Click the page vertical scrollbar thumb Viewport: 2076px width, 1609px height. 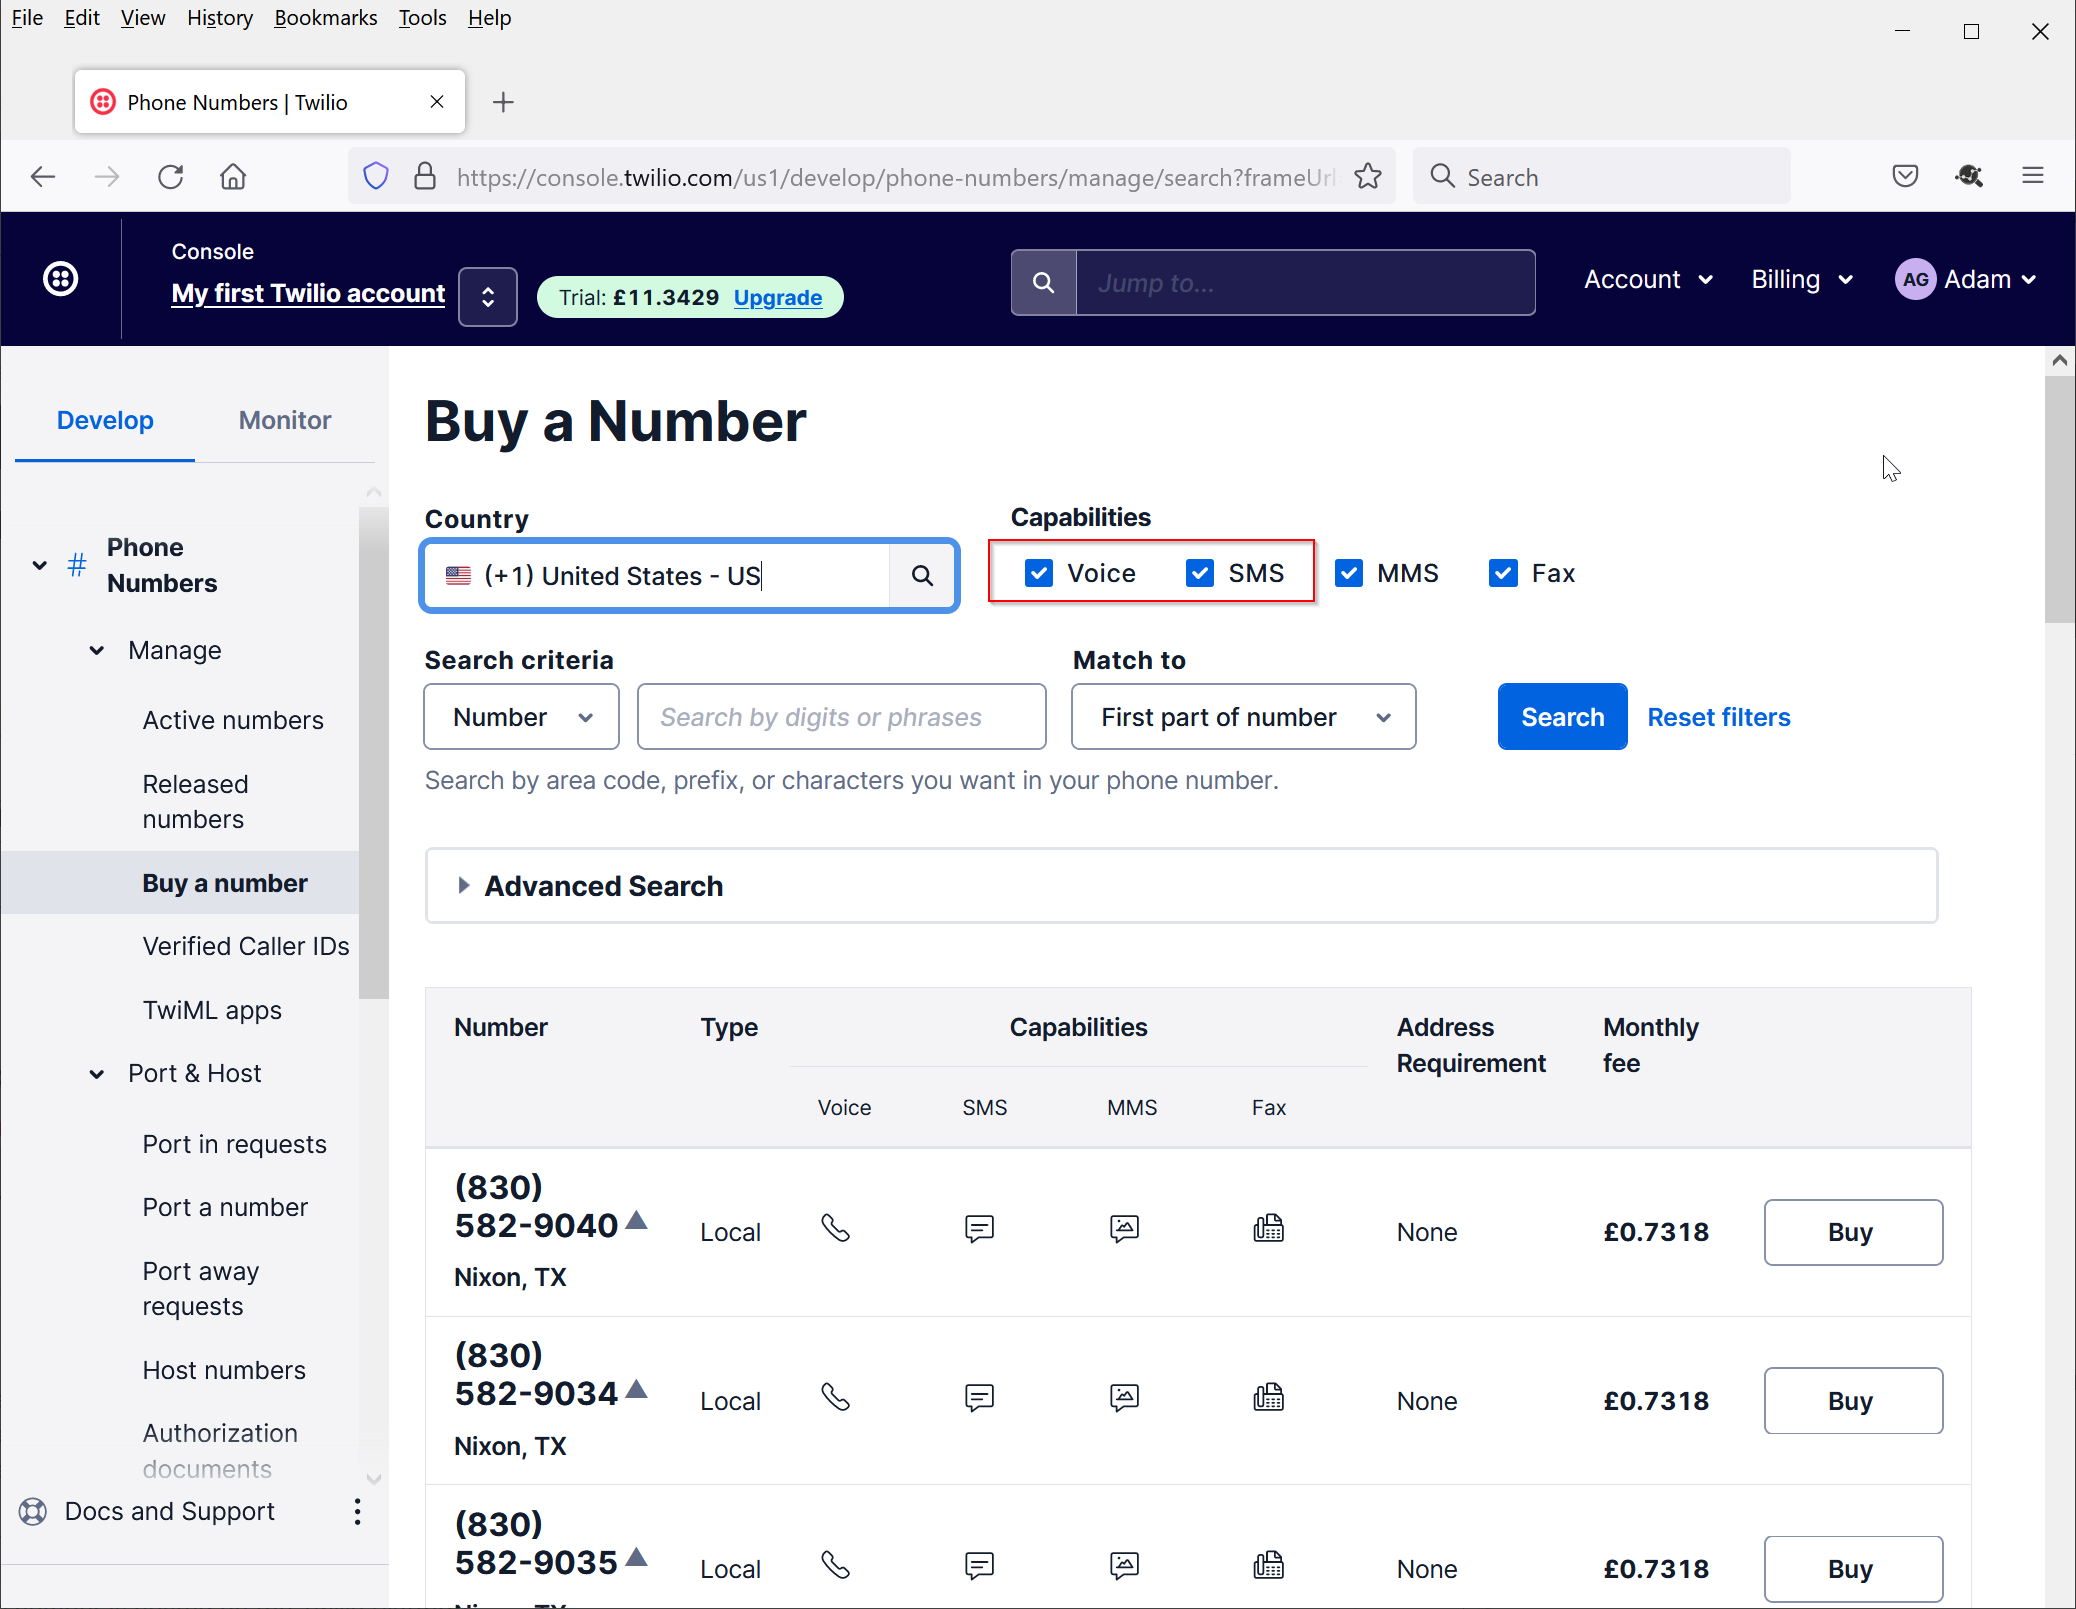coord(2059,500)
